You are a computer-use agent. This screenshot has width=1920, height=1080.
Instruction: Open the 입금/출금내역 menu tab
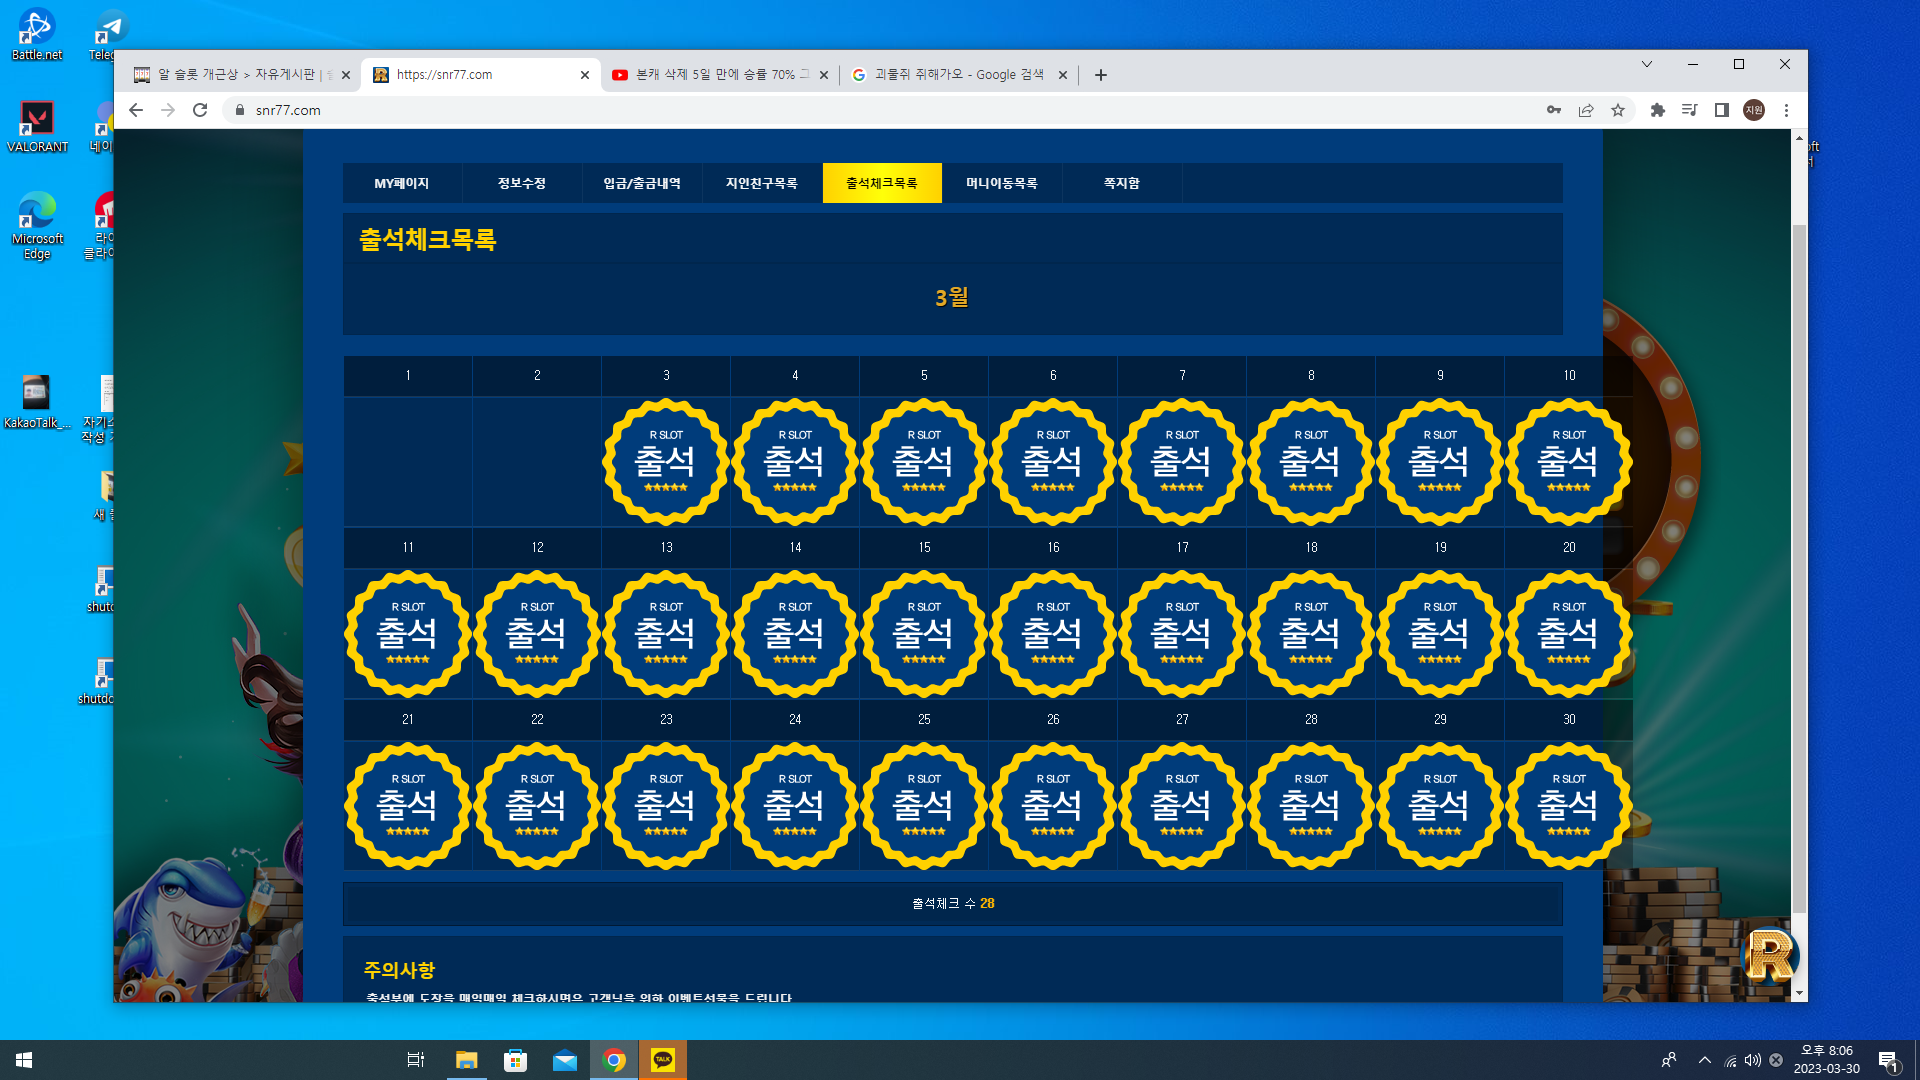point(642,183)
